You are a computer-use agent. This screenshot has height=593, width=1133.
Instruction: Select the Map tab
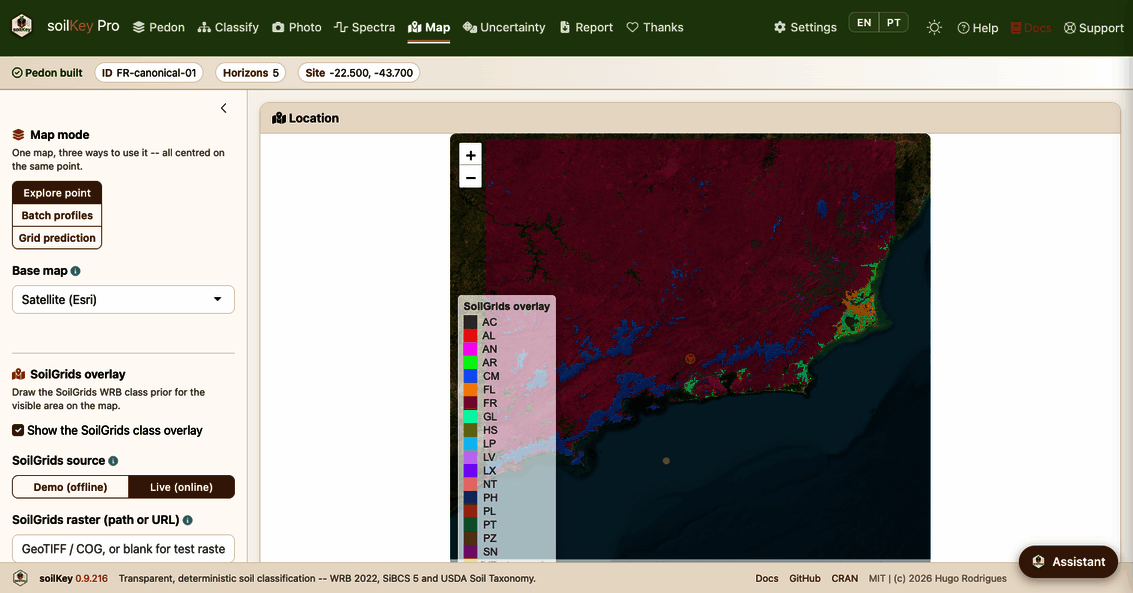tap(428, 27)
